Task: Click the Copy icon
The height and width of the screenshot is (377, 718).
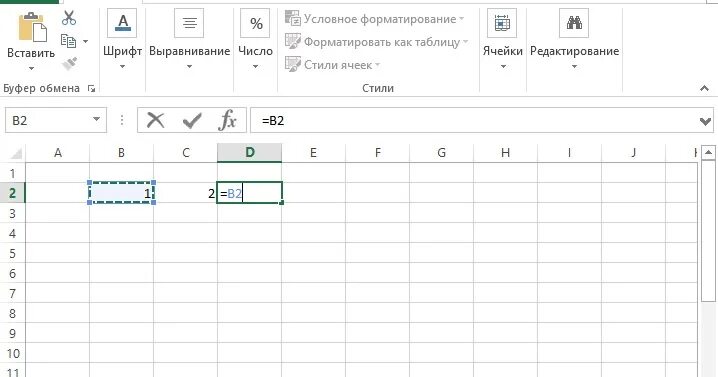Action: click(69, 41)
